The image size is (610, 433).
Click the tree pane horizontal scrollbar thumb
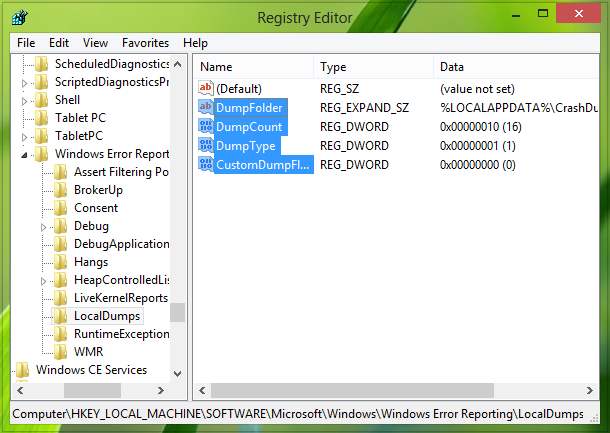click(x=93, y=390)
